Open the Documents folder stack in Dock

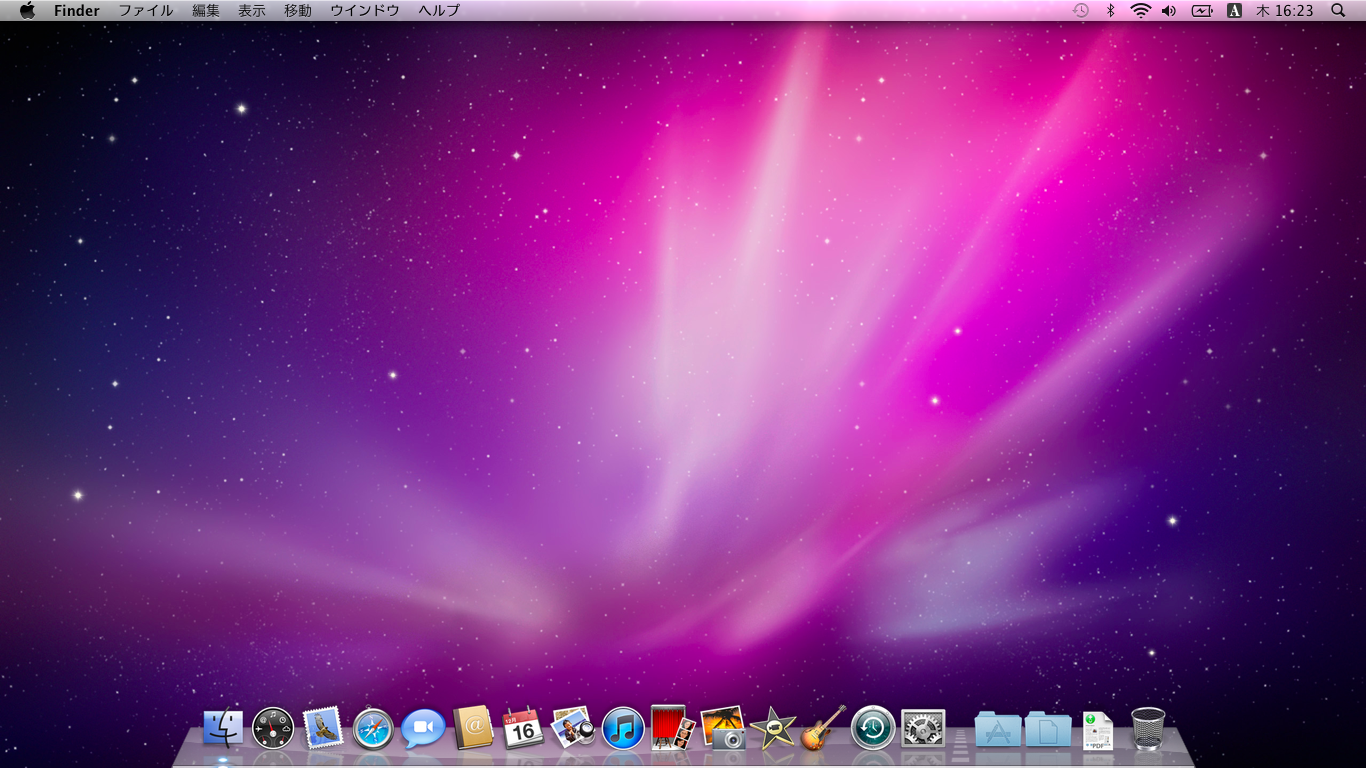coord(1048,729)
